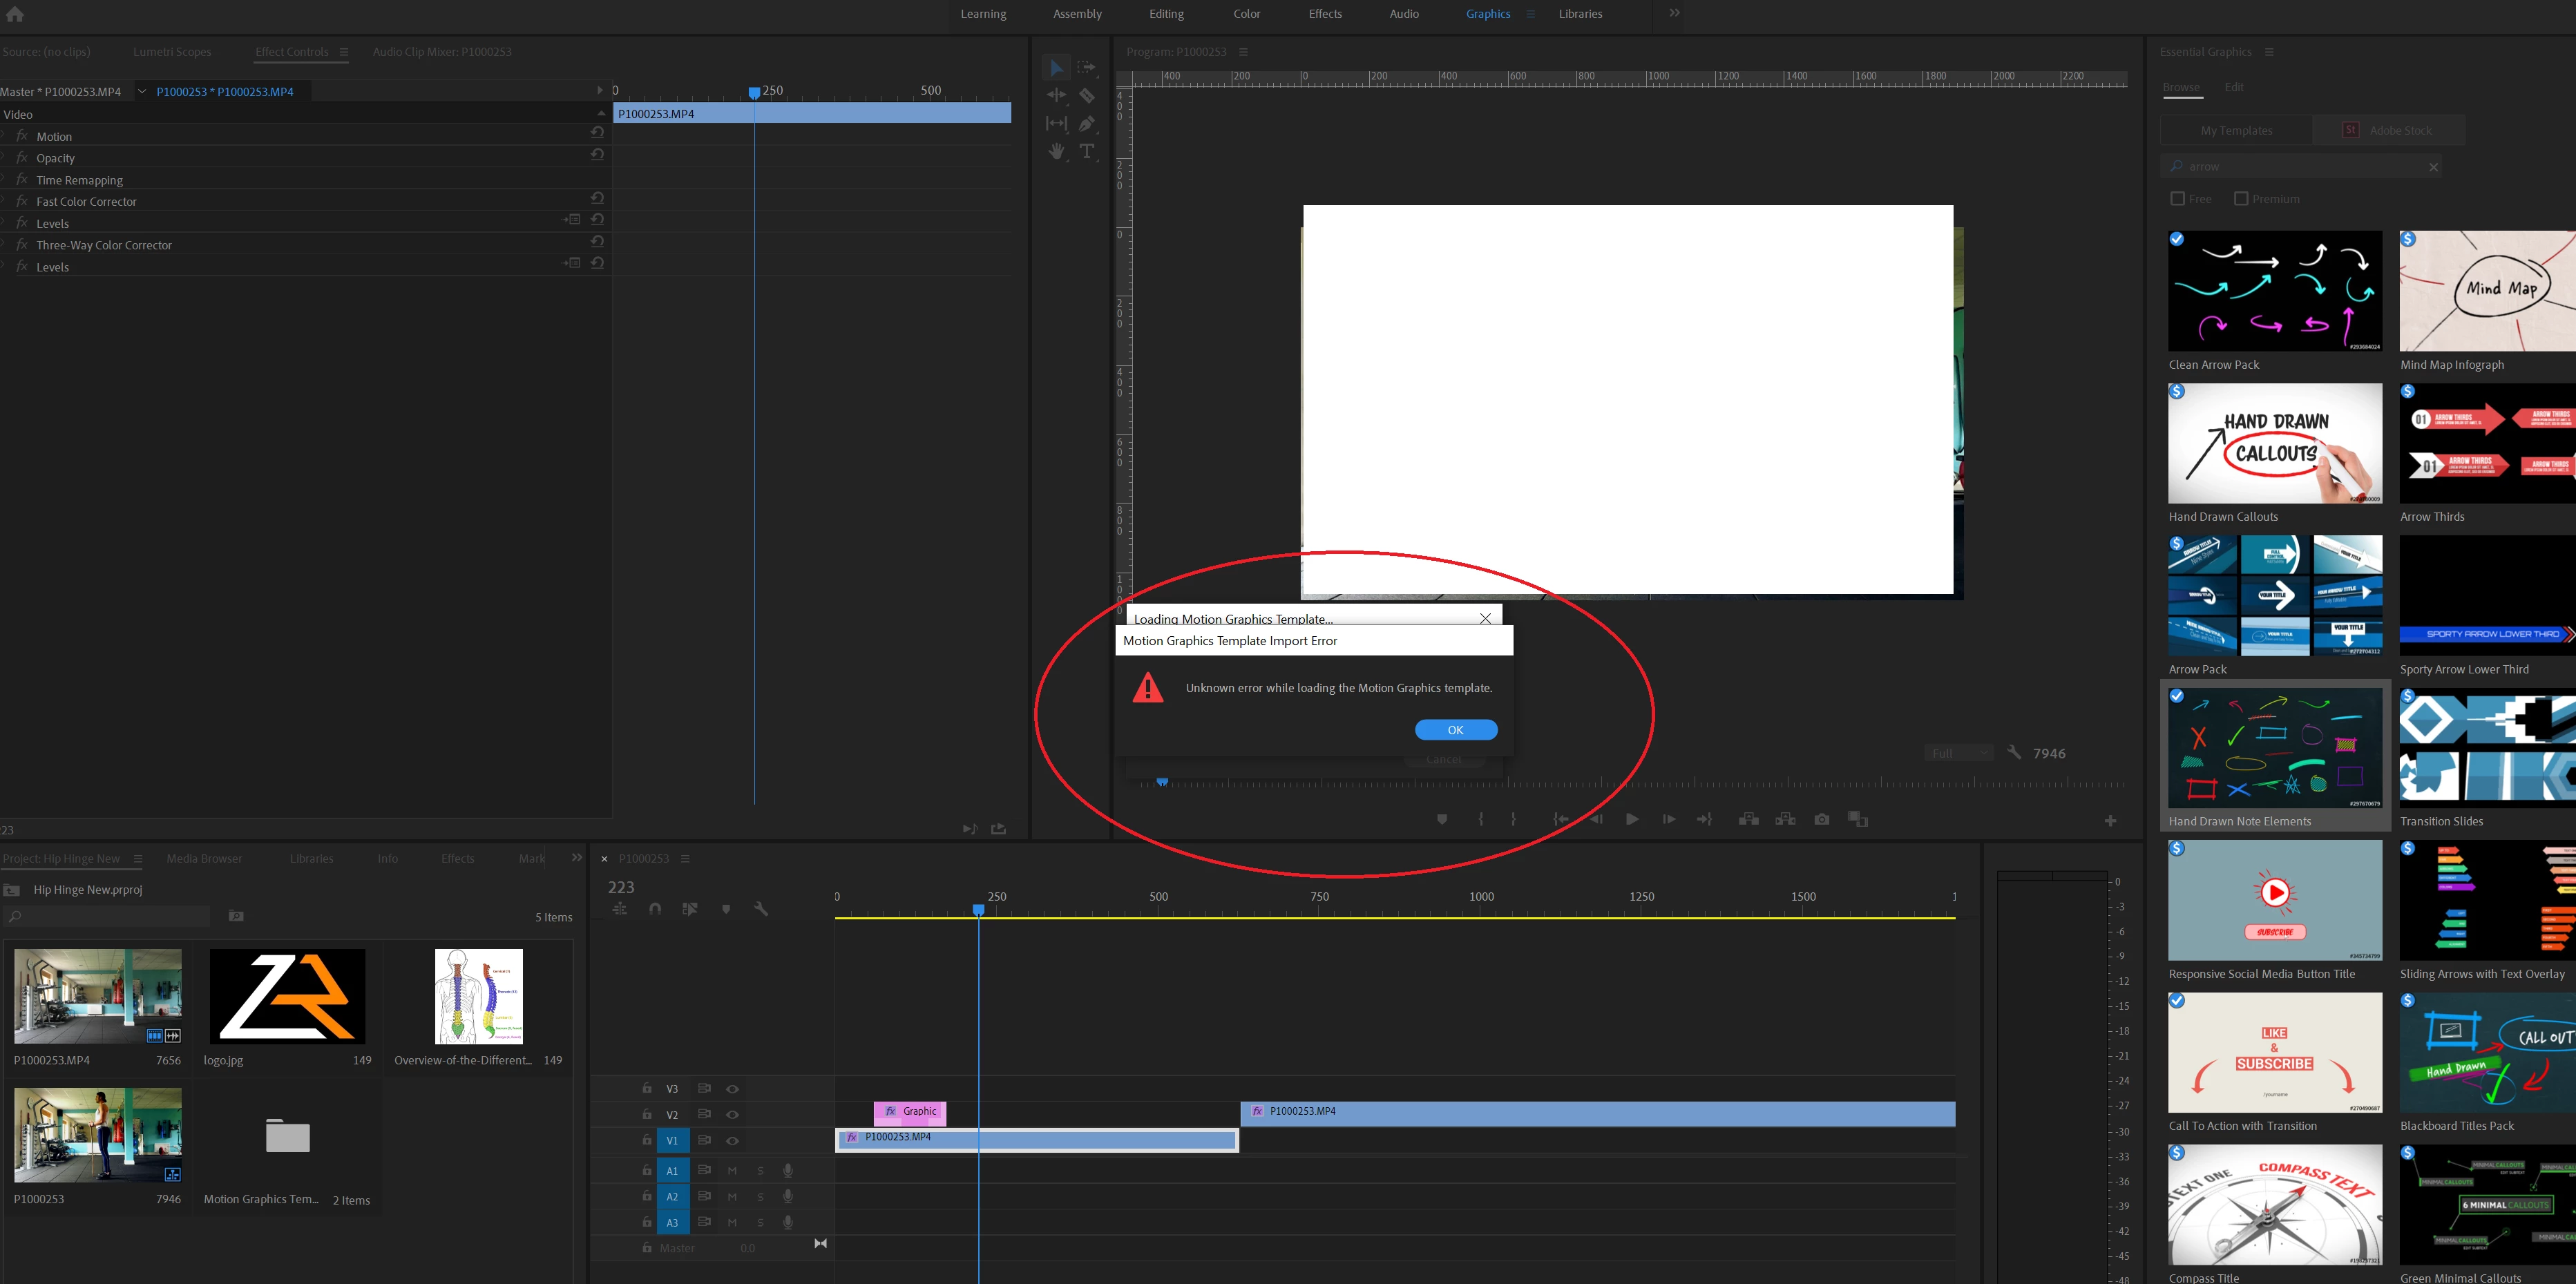This screenshot has height=1284, width=2576.
Task: Open the Full playback resolution dropdown
Action: [1958, 753]
